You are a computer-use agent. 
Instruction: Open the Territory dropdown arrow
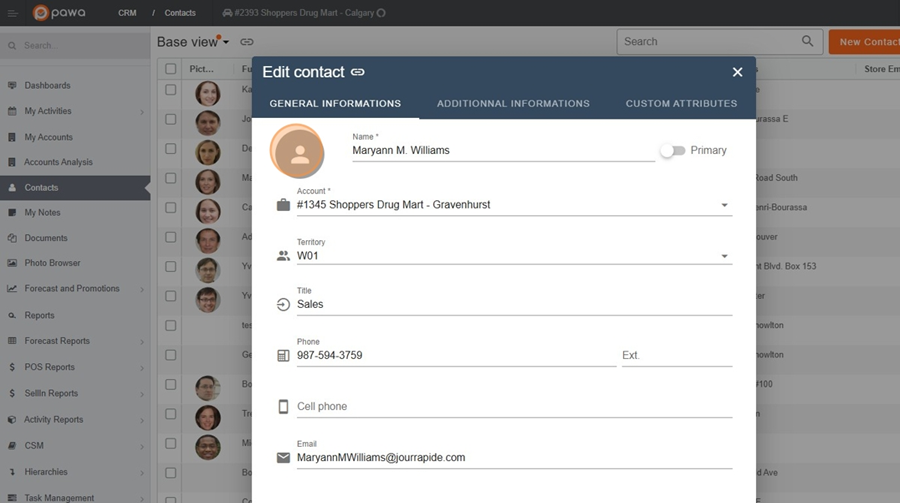coord(724,256)
